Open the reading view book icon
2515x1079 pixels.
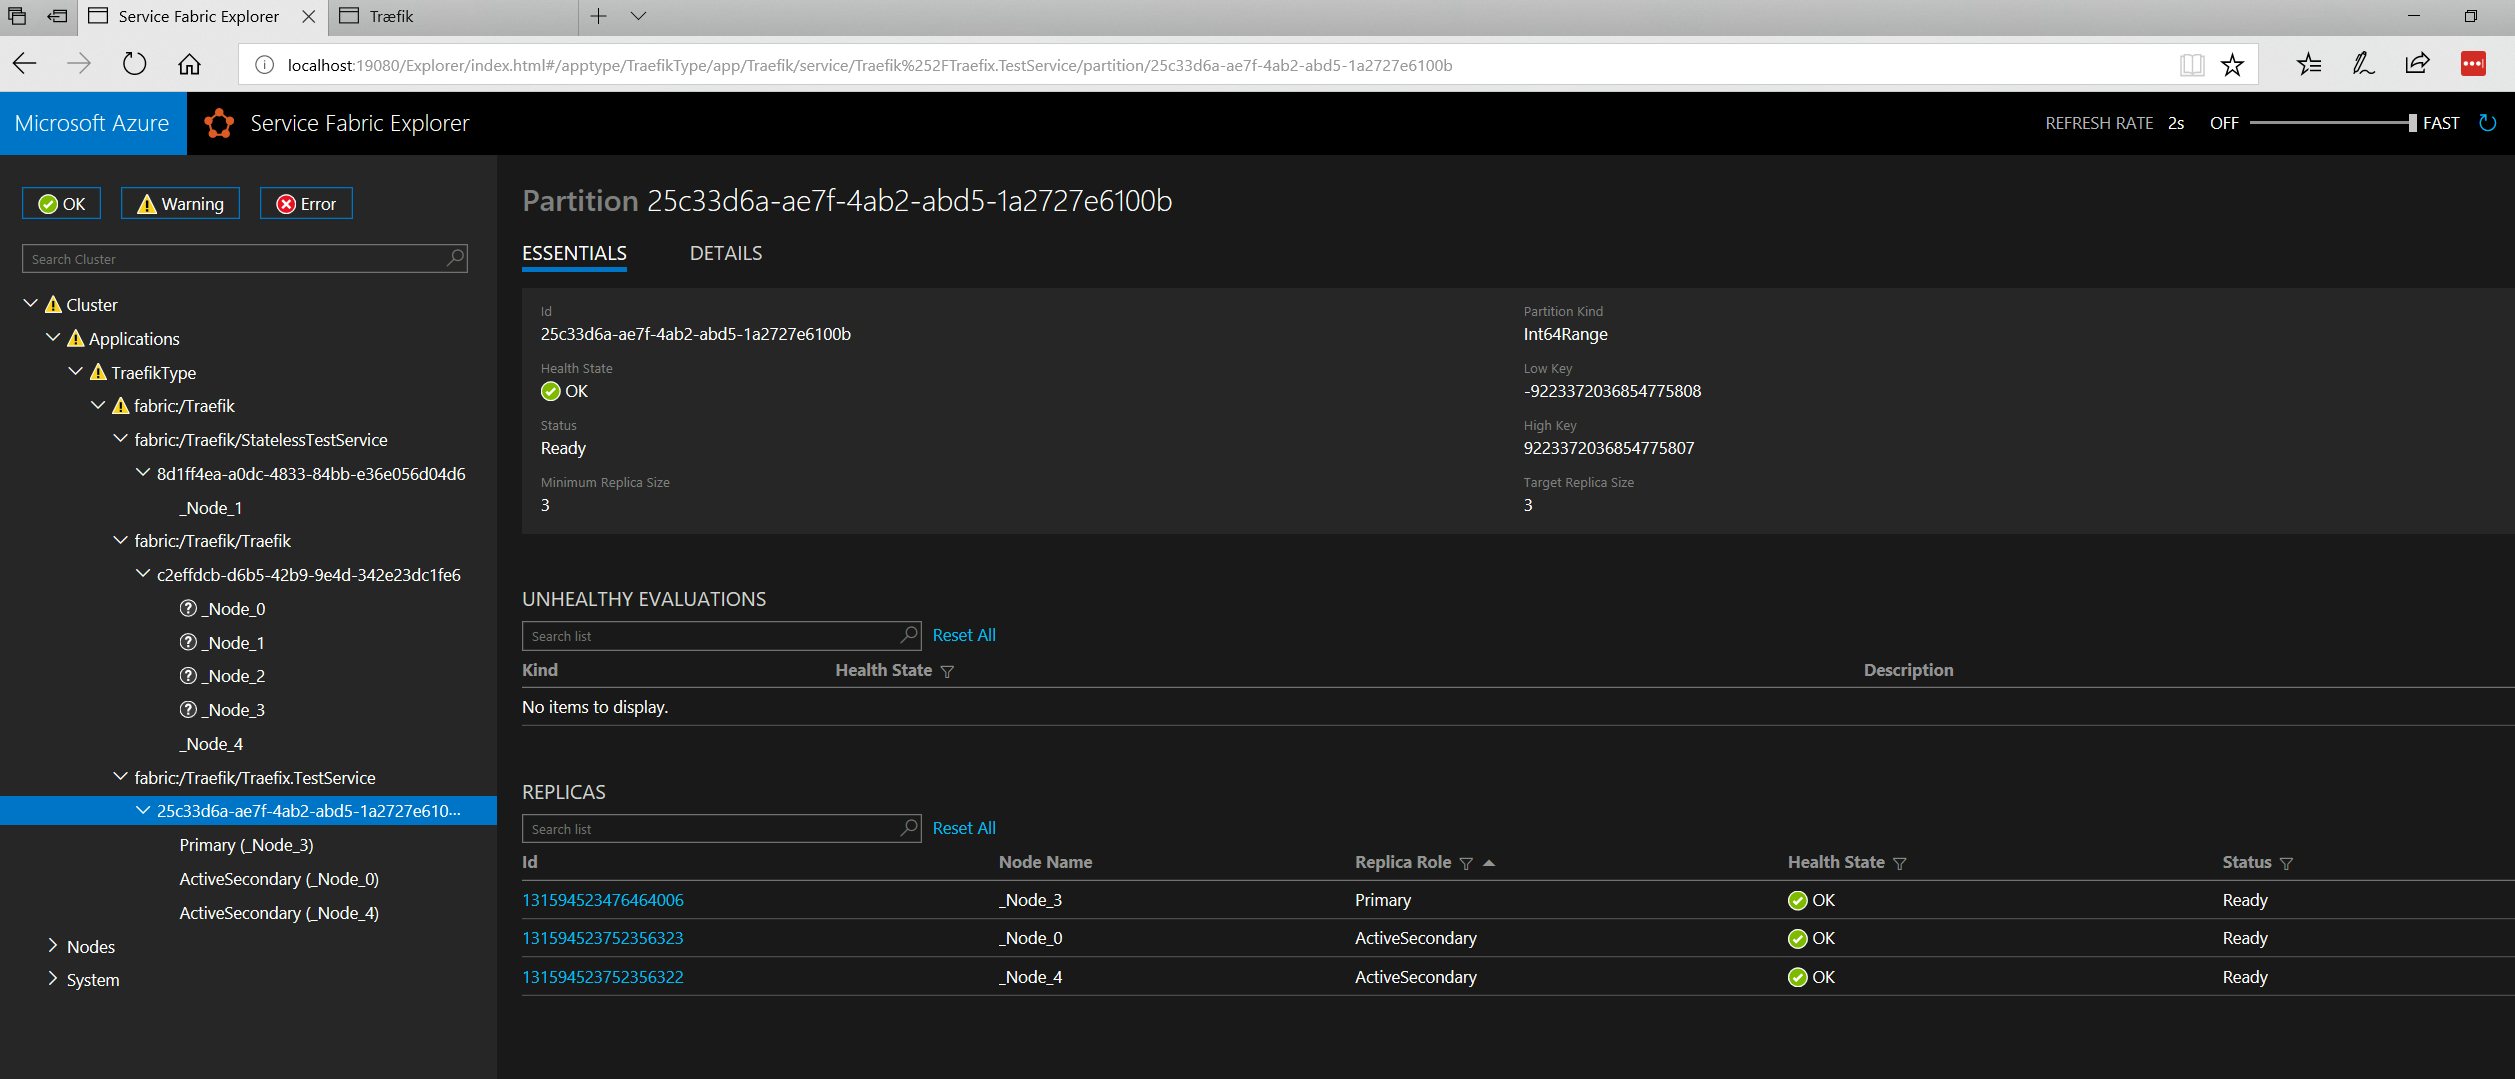click(x=2191, y=65)
